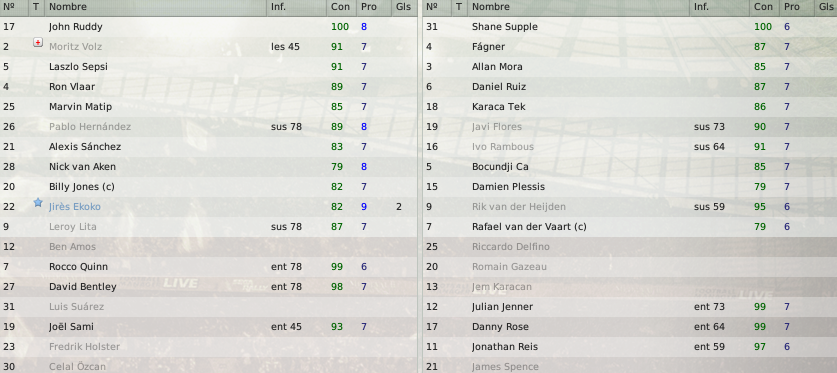The image size is (837, 373).
Task: Open Billy Jones (c) player row
Action: tap(208, 187)
